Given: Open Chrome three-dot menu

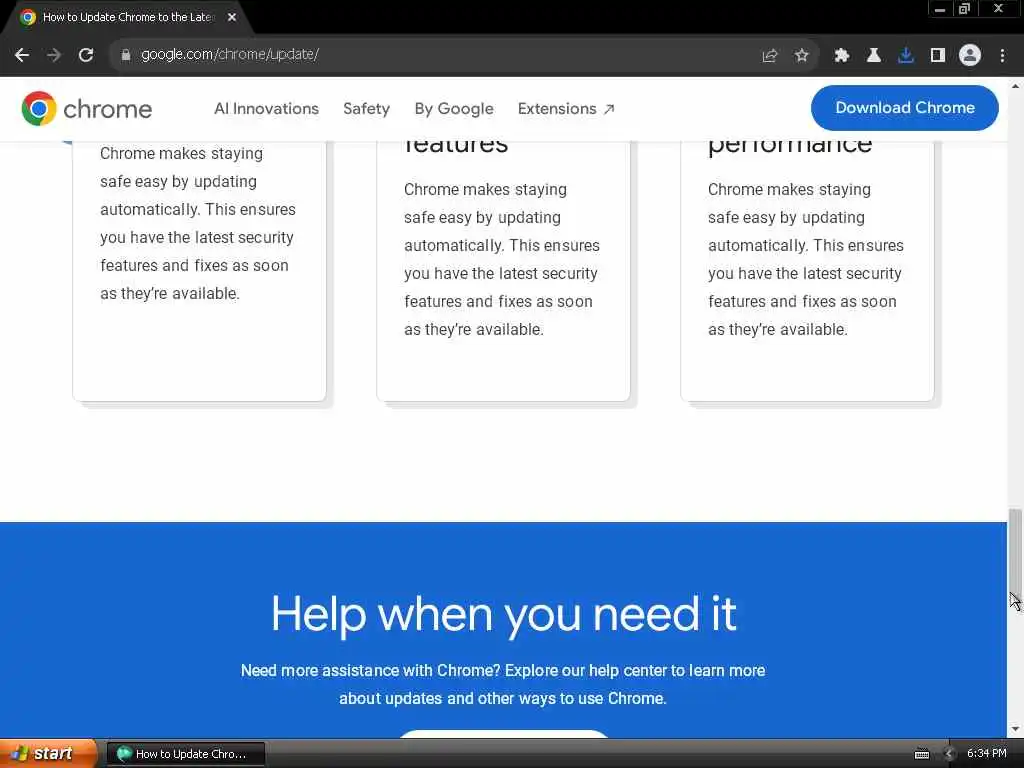Looking at the screenshot, I should pyautogui.click(x=1002, y=56).
